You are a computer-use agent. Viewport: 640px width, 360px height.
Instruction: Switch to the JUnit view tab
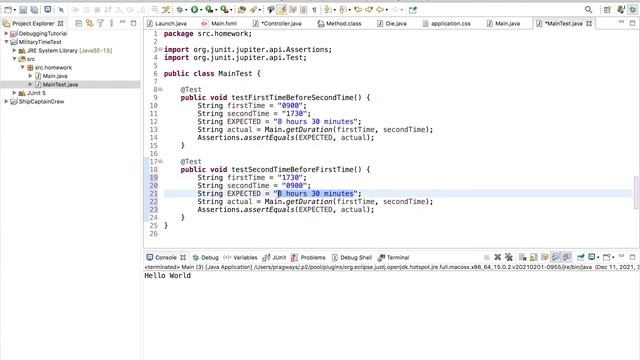pyautogui.click(x=275, y=258)
